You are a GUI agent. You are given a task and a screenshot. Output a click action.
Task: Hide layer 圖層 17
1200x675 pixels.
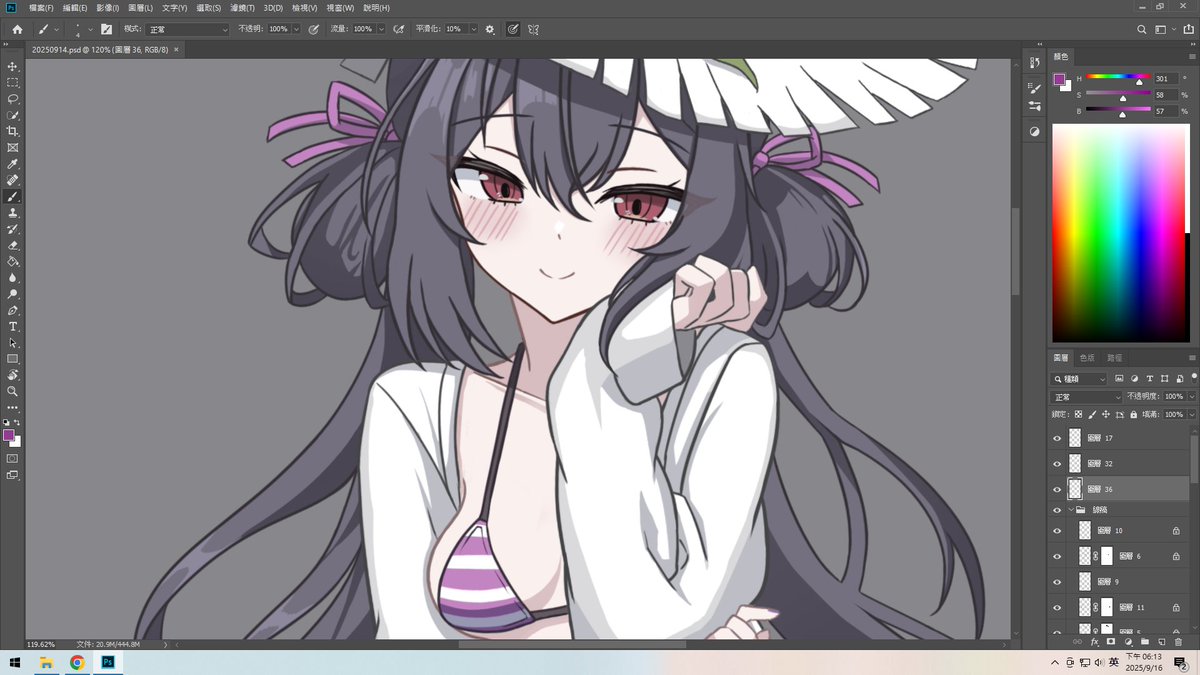tap(1058, 438)
